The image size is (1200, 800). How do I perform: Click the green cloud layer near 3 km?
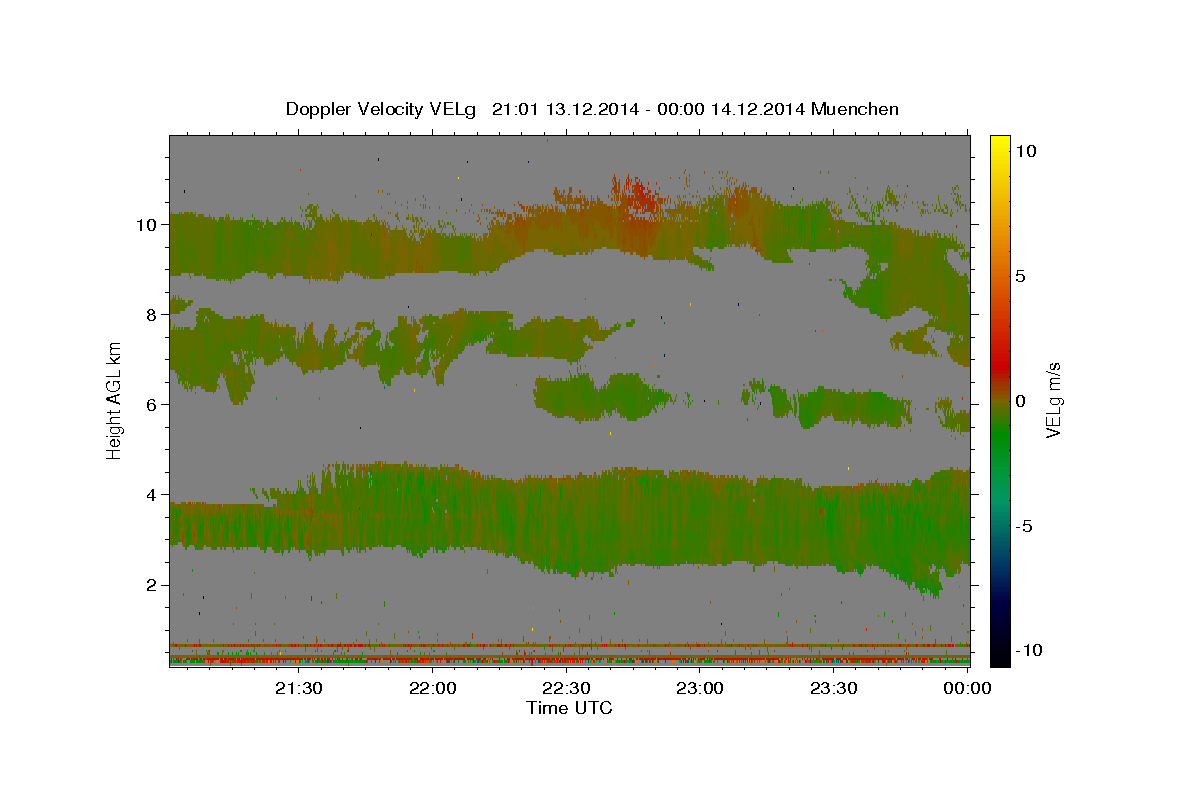570,520
